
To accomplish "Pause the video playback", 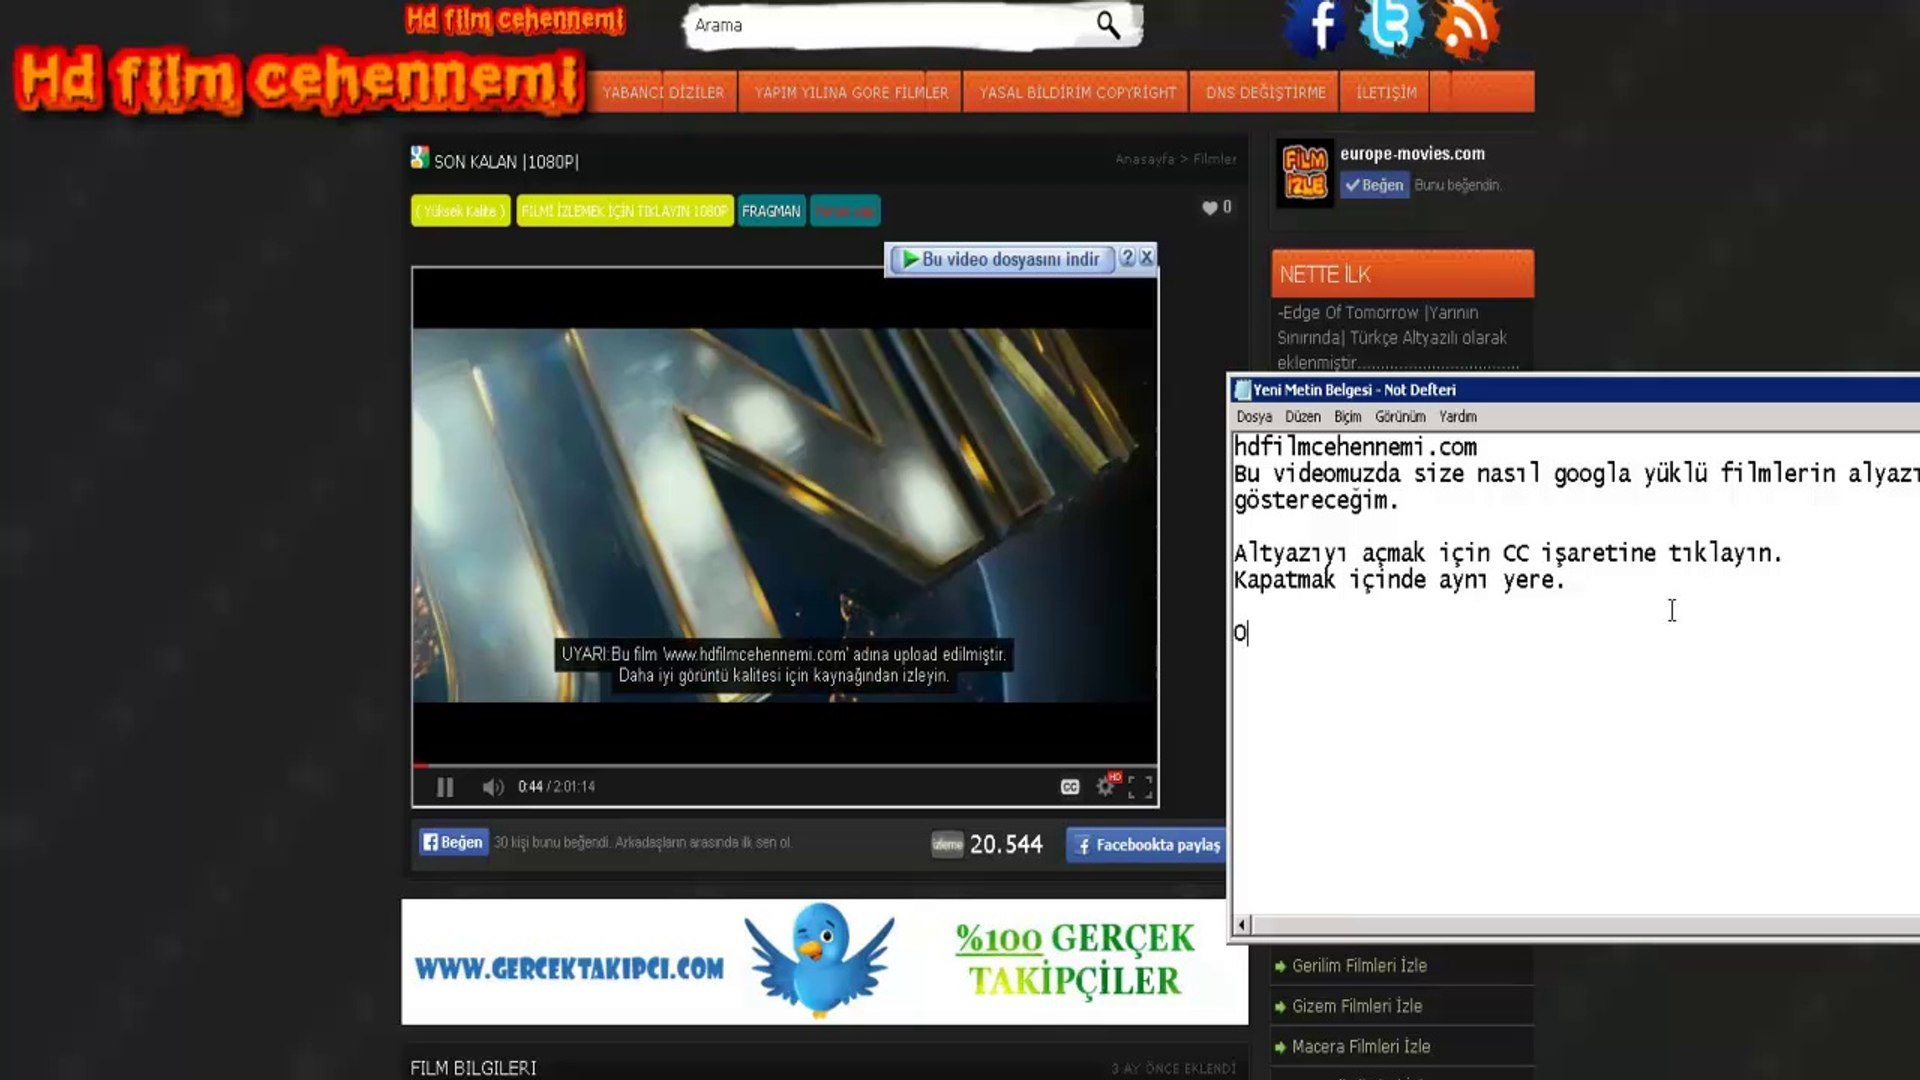I will pos(445,787).
